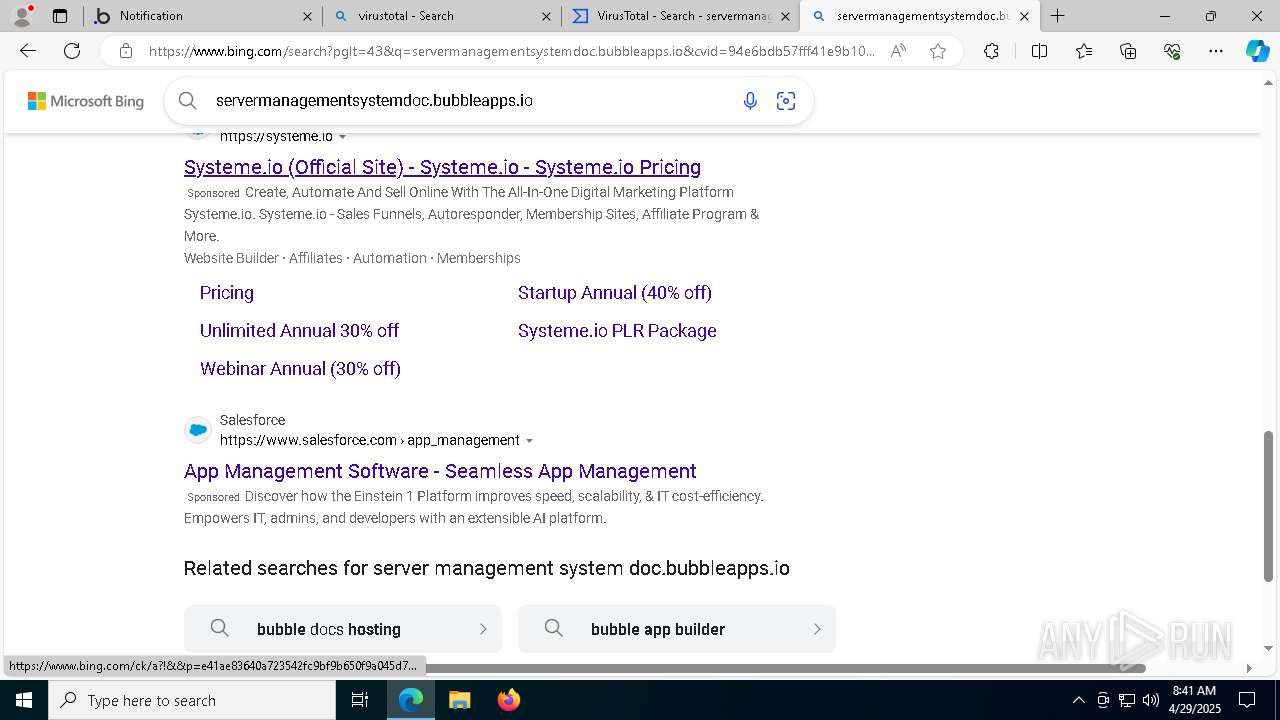Open Webinar Annual (30% off) link
Screen dimensions: 1280x720
coord(300,369)
